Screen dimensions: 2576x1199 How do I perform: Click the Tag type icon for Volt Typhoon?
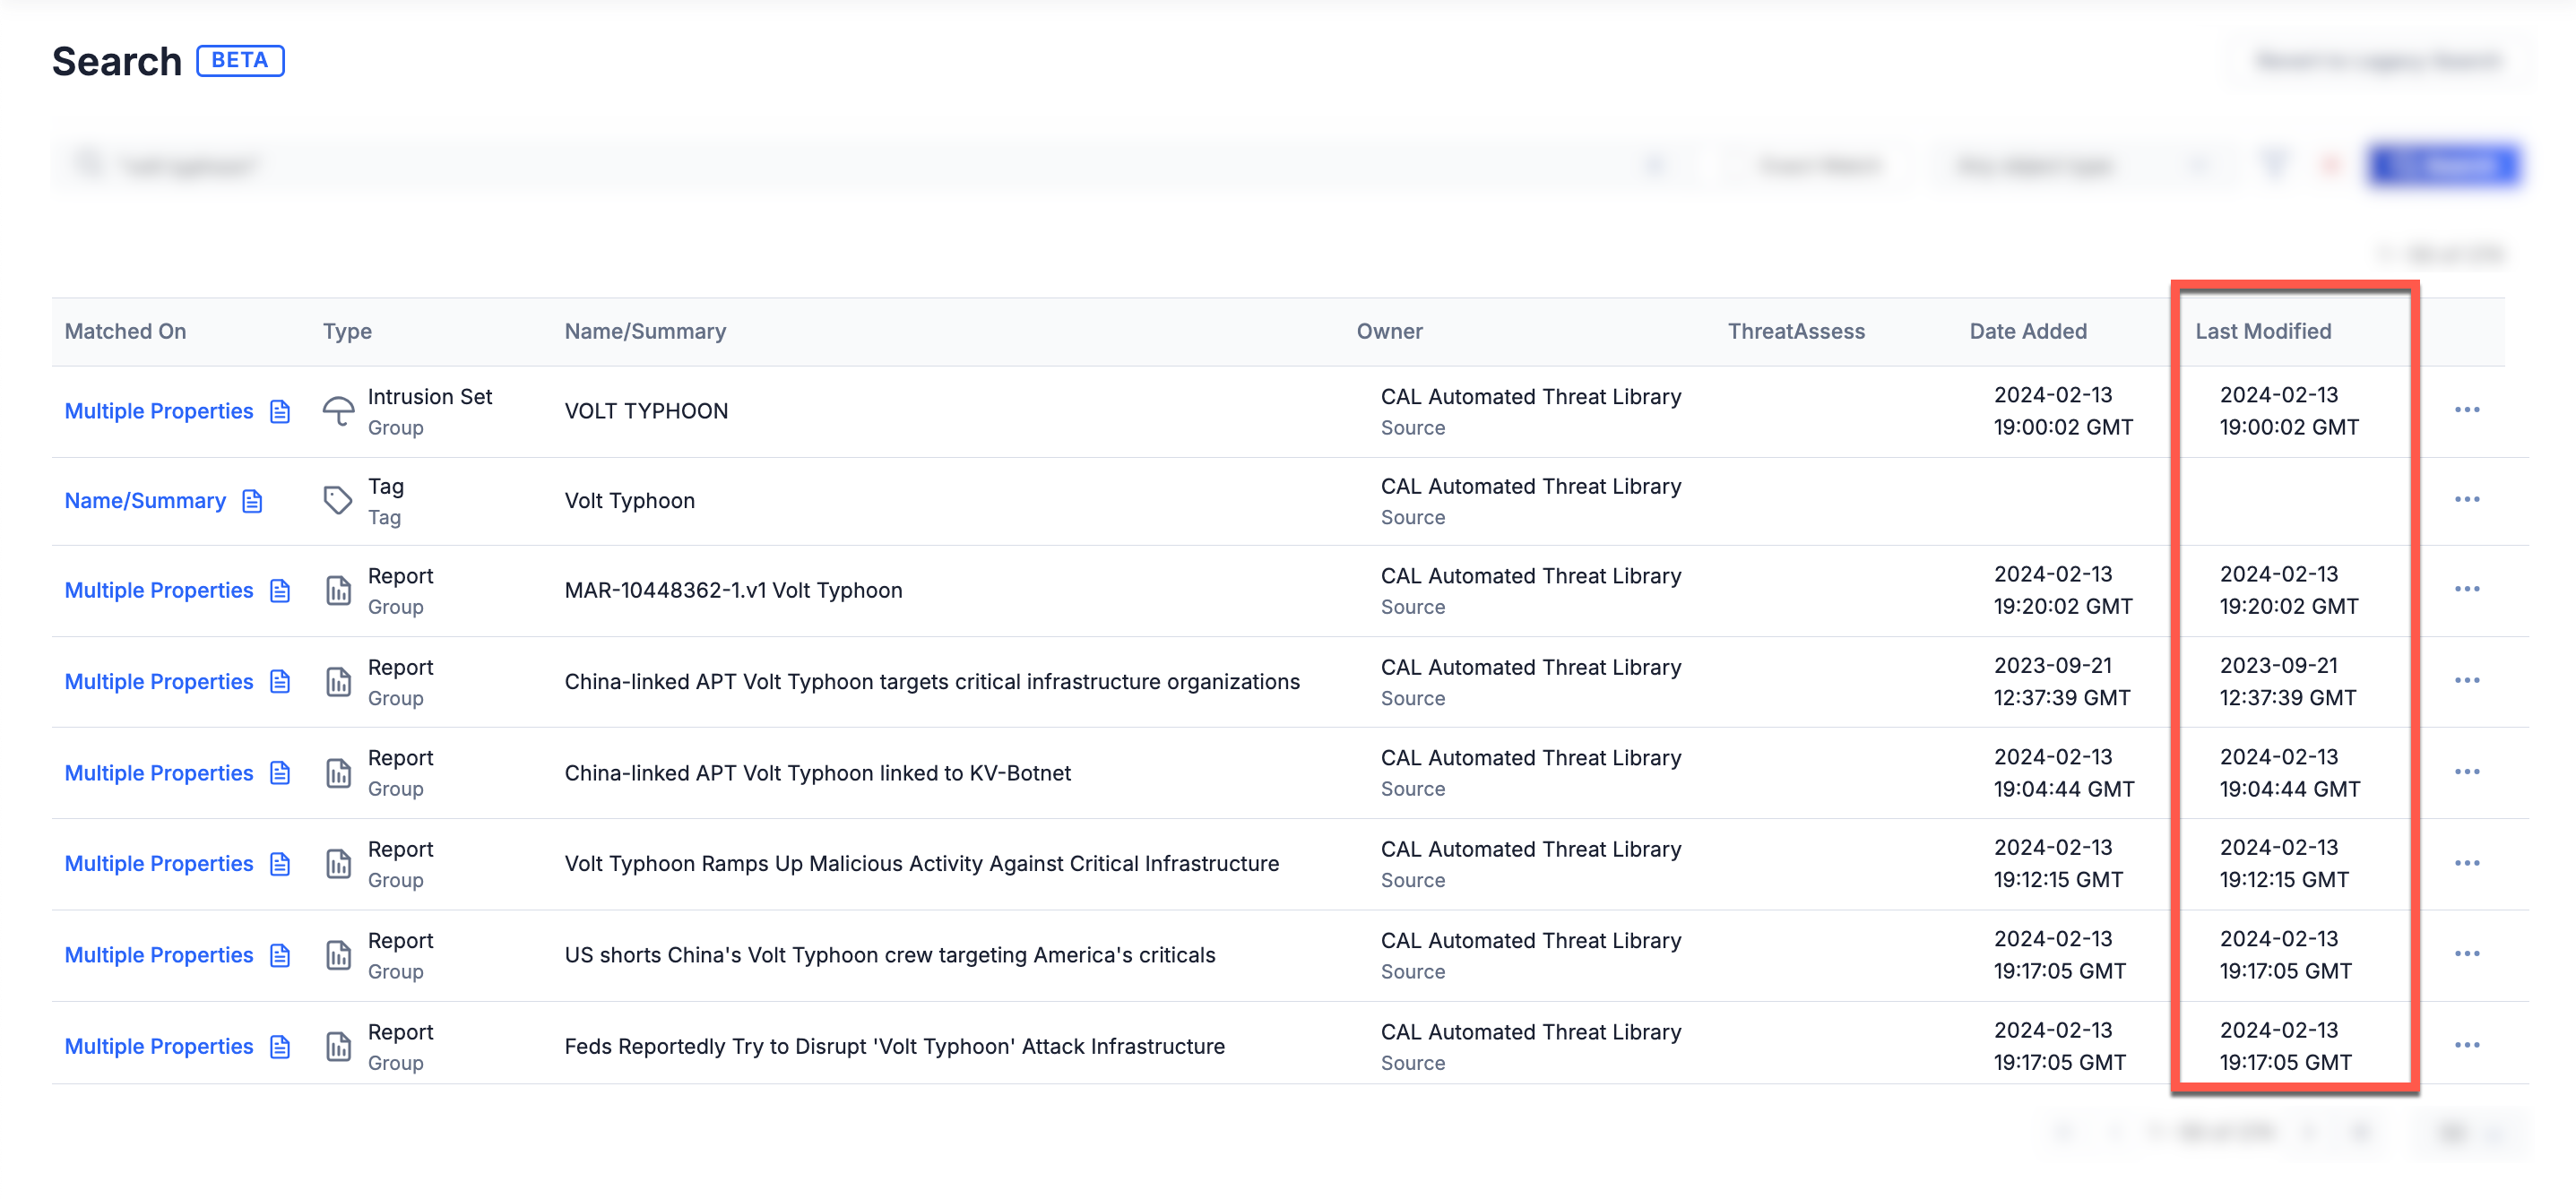338,500
